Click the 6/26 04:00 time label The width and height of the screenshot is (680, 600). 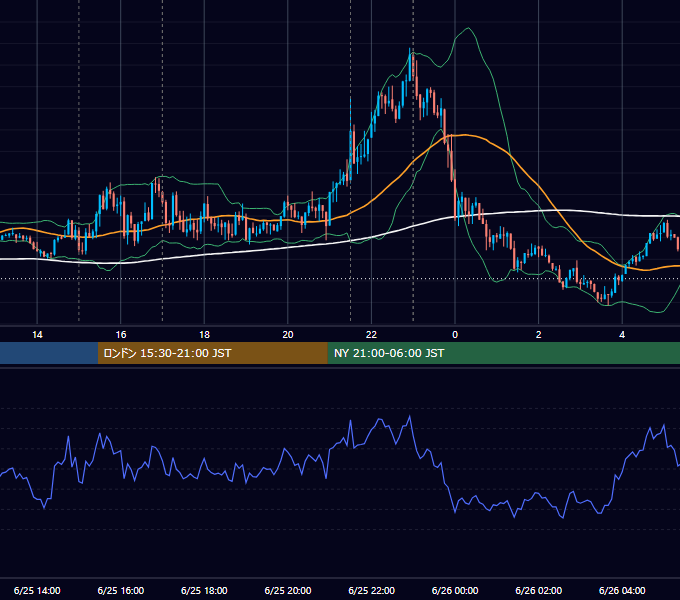622,590
